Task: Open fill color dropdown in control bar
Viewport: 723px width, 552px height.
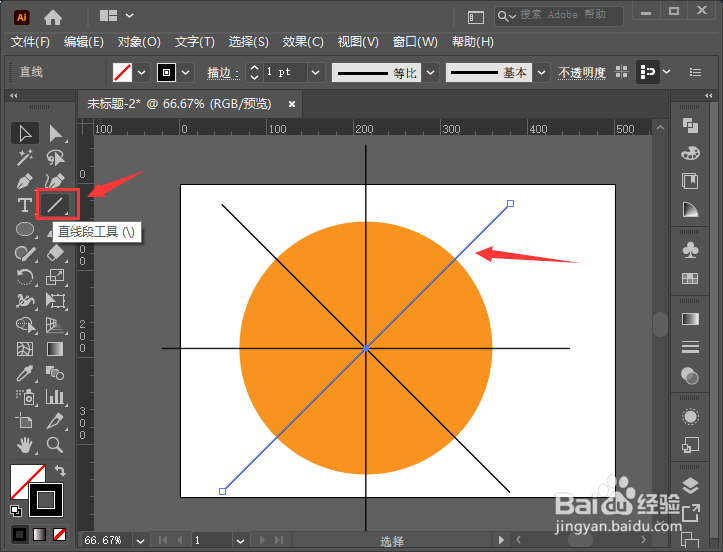Action: click(142, 72)
